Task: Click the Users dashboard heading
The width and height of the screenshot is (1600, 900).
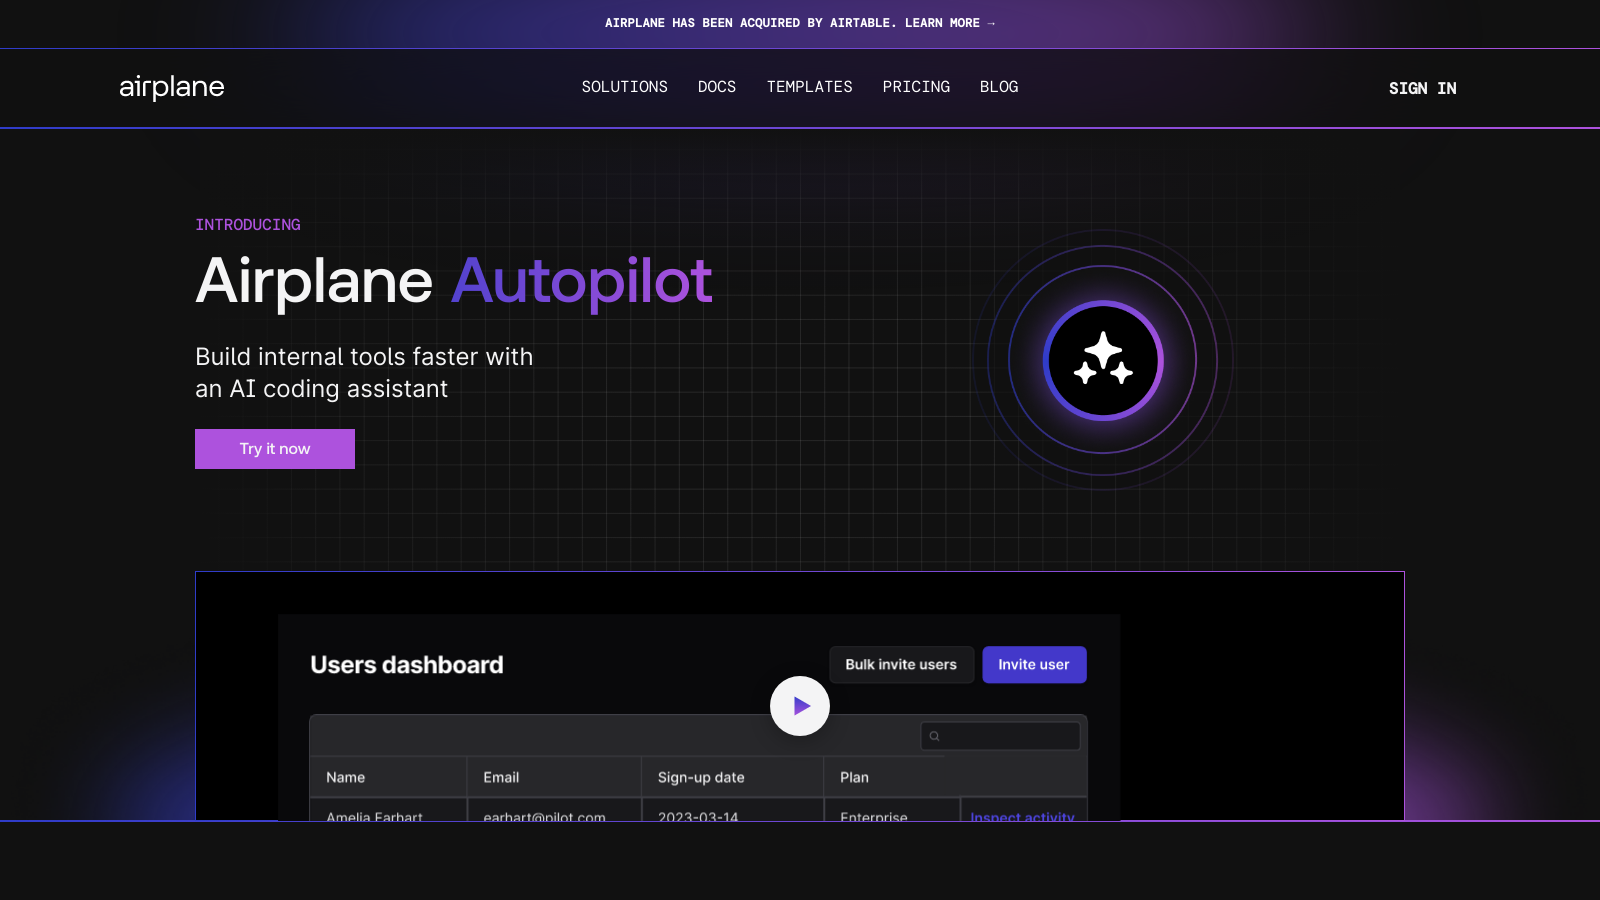Action: [407, 665]
